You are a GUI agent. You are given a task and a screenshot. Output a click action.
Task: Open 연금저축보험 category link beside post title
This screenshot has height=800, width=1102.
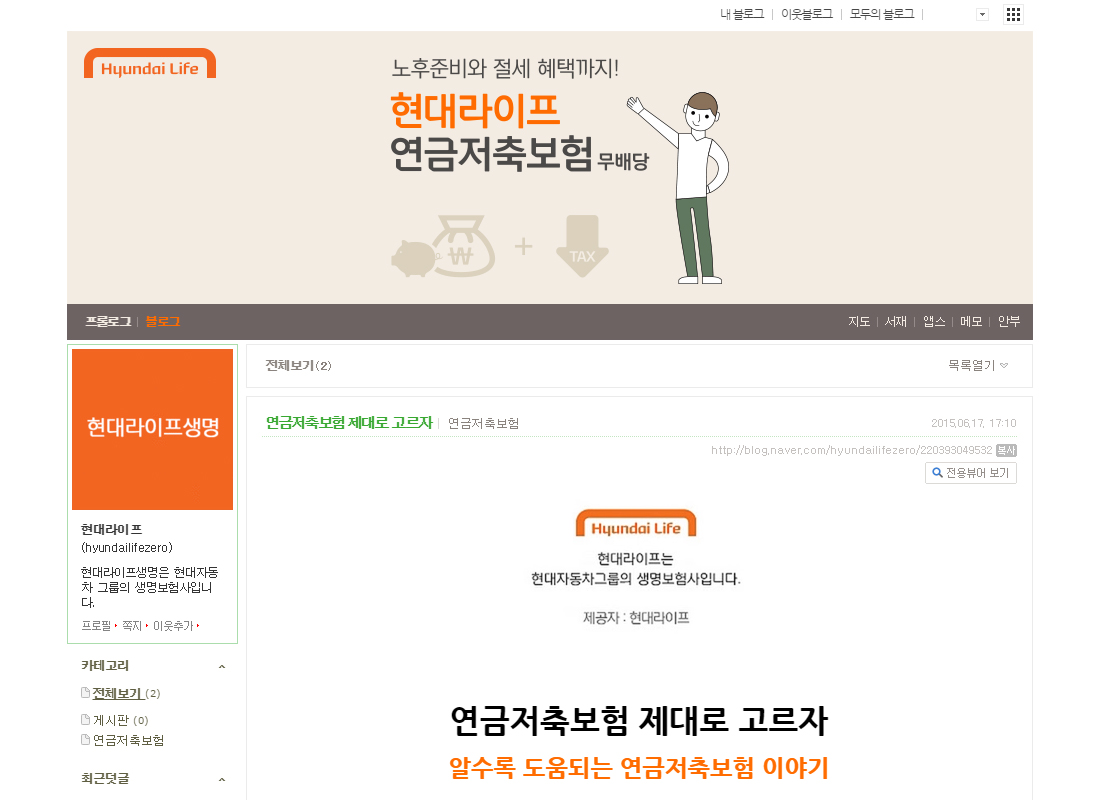pyautogui.click(x=484, y=424)
